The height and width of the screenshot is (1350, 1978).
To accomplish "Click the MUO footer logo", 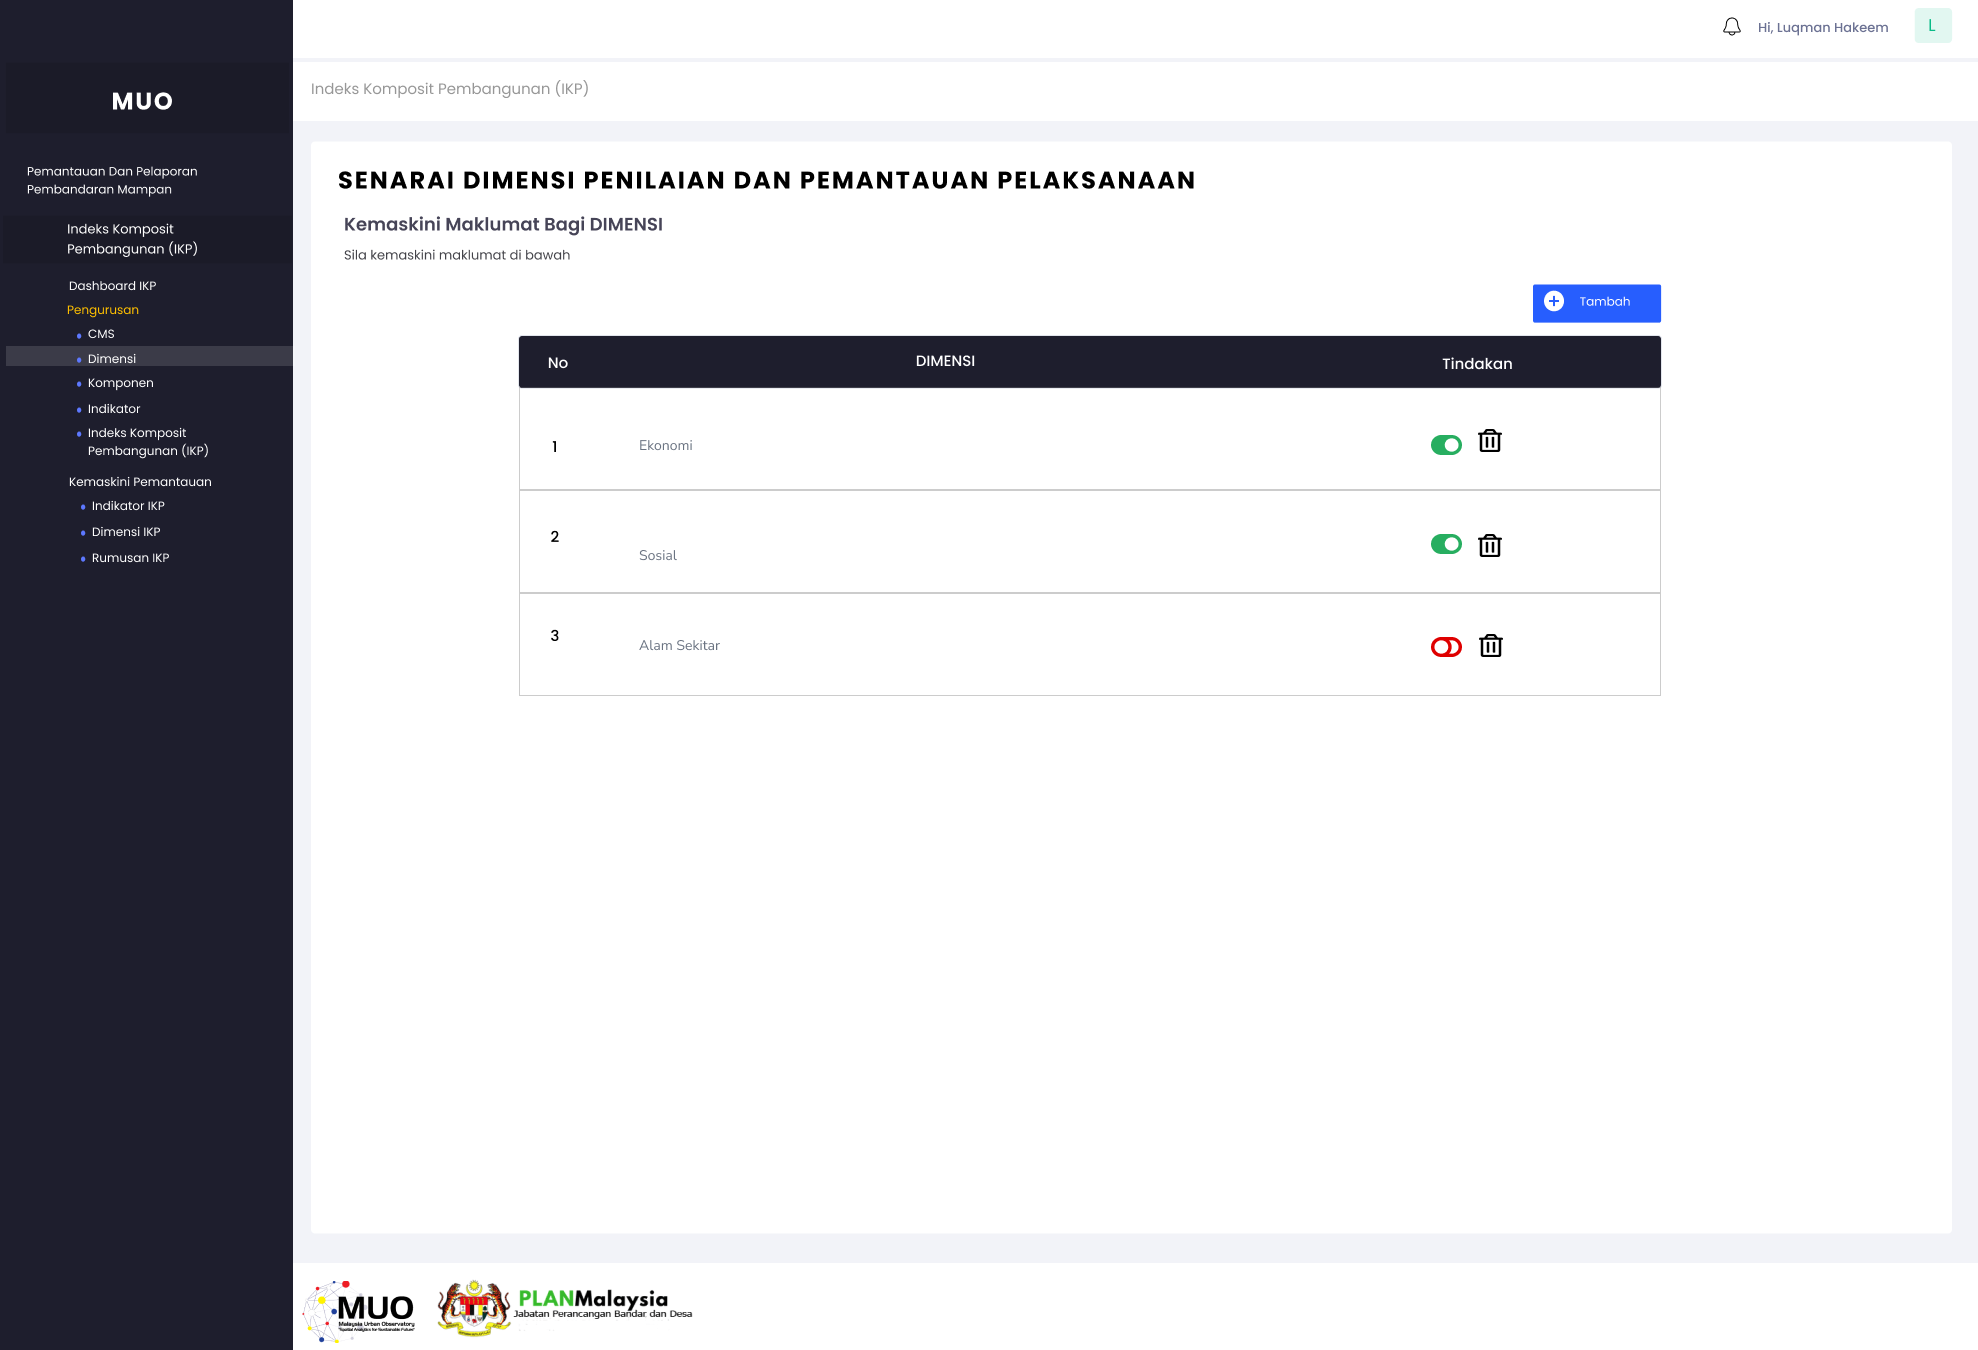I will point(361,1311).
